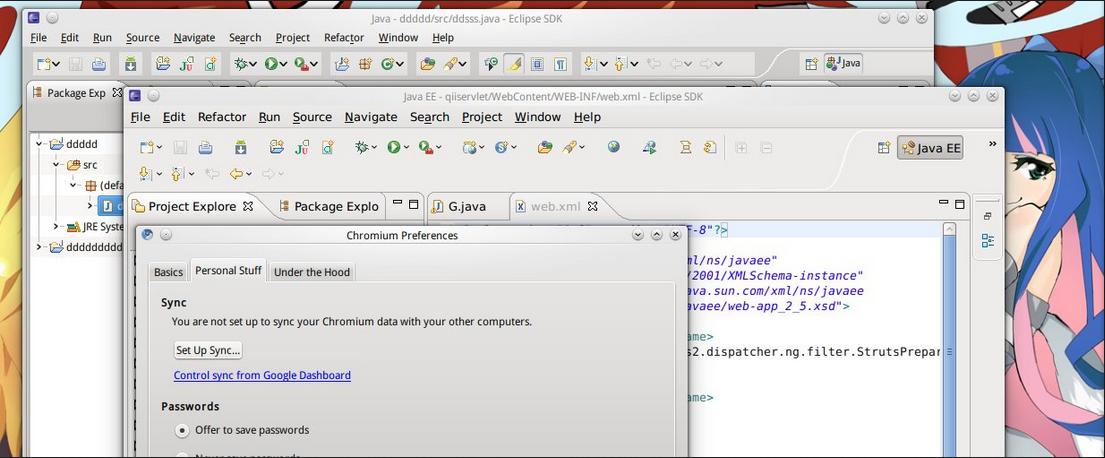This screenshot has width=1105, height=458.
Task: Click the Back arrow in Java EE navigation toolbar
Action: 236,173
